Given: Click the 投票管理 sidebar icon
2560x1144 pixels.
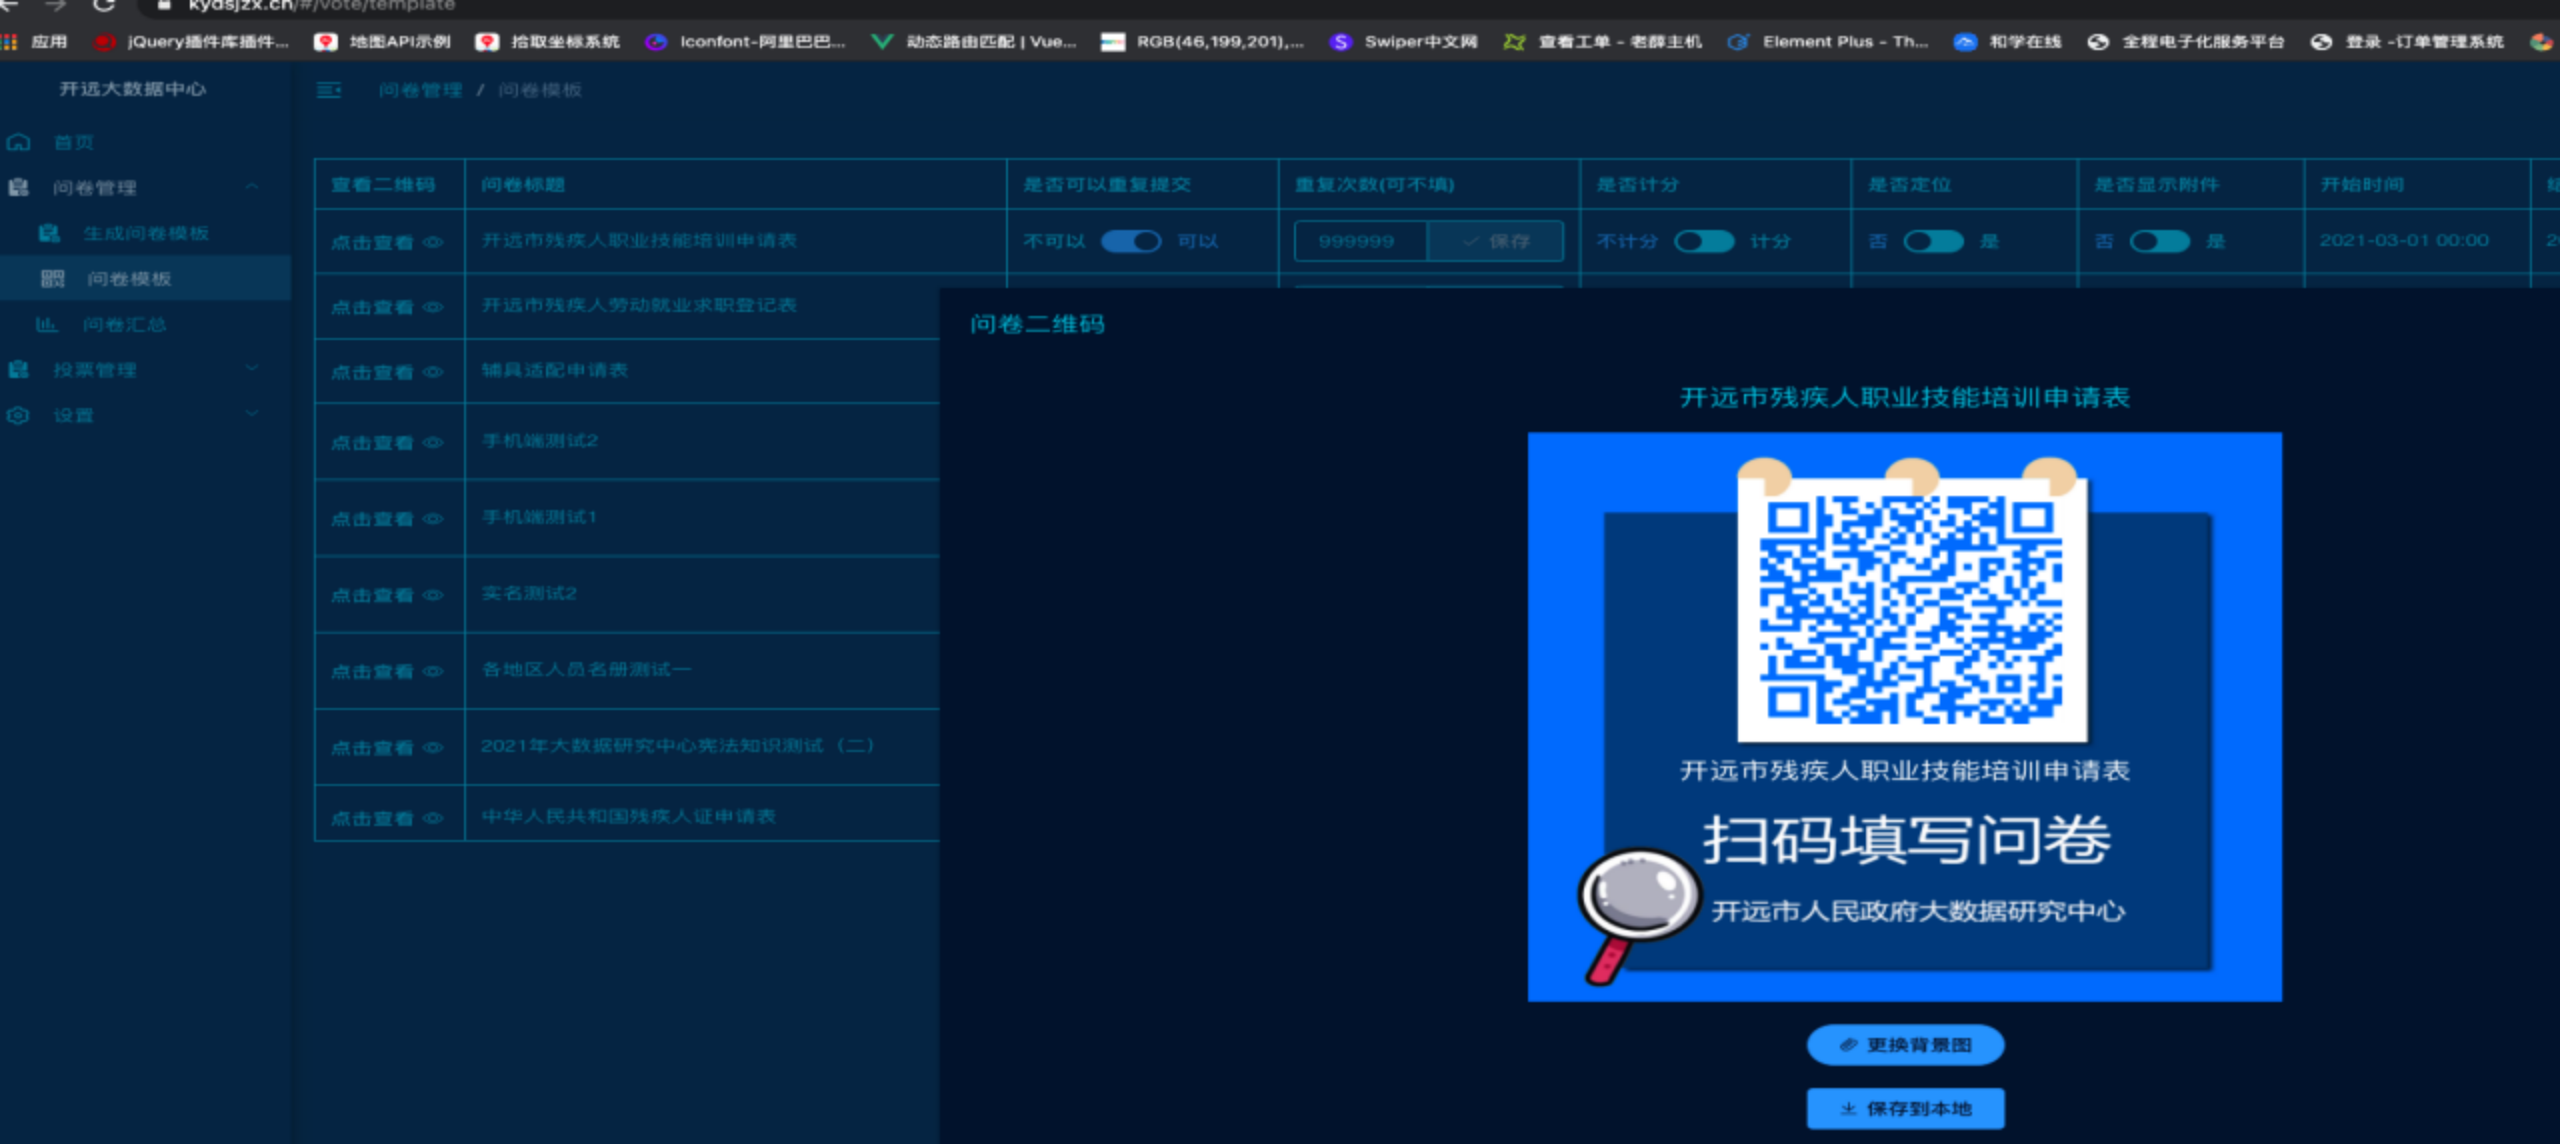Looking at the screenshot, I should (19, 369).
